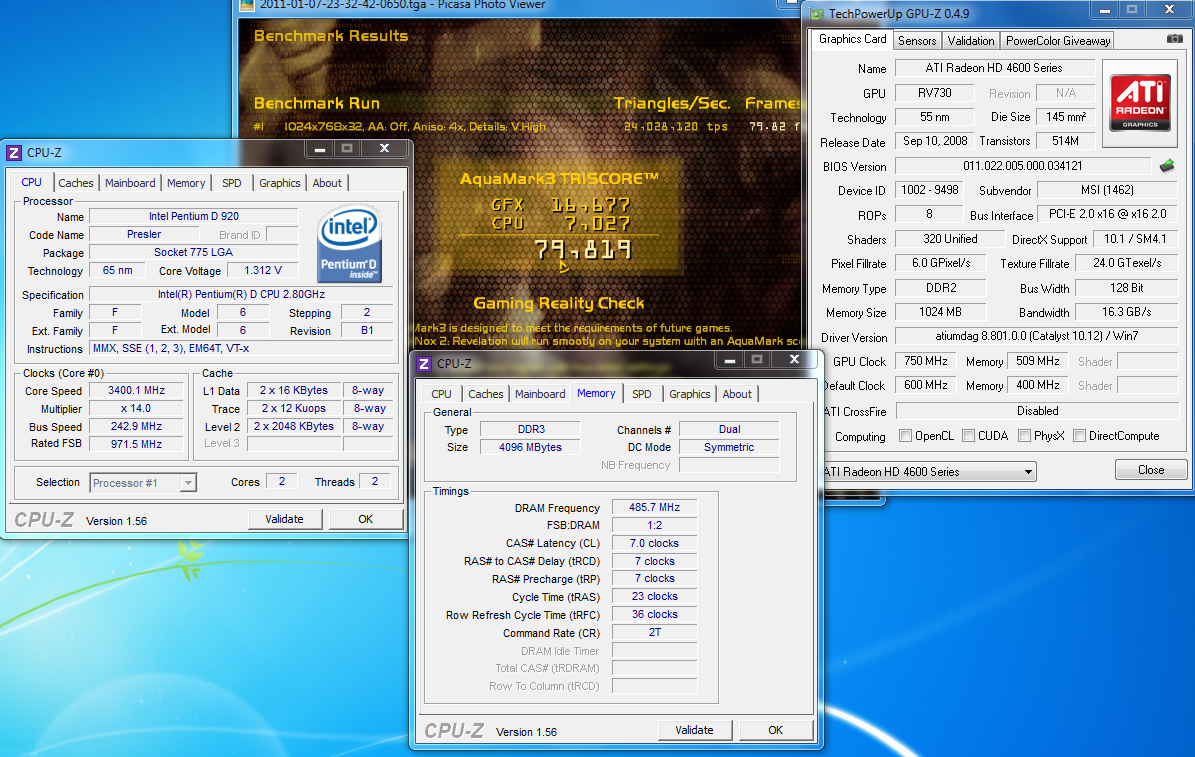Click the Driver Version field in GPU-Z

(1036, 336)
